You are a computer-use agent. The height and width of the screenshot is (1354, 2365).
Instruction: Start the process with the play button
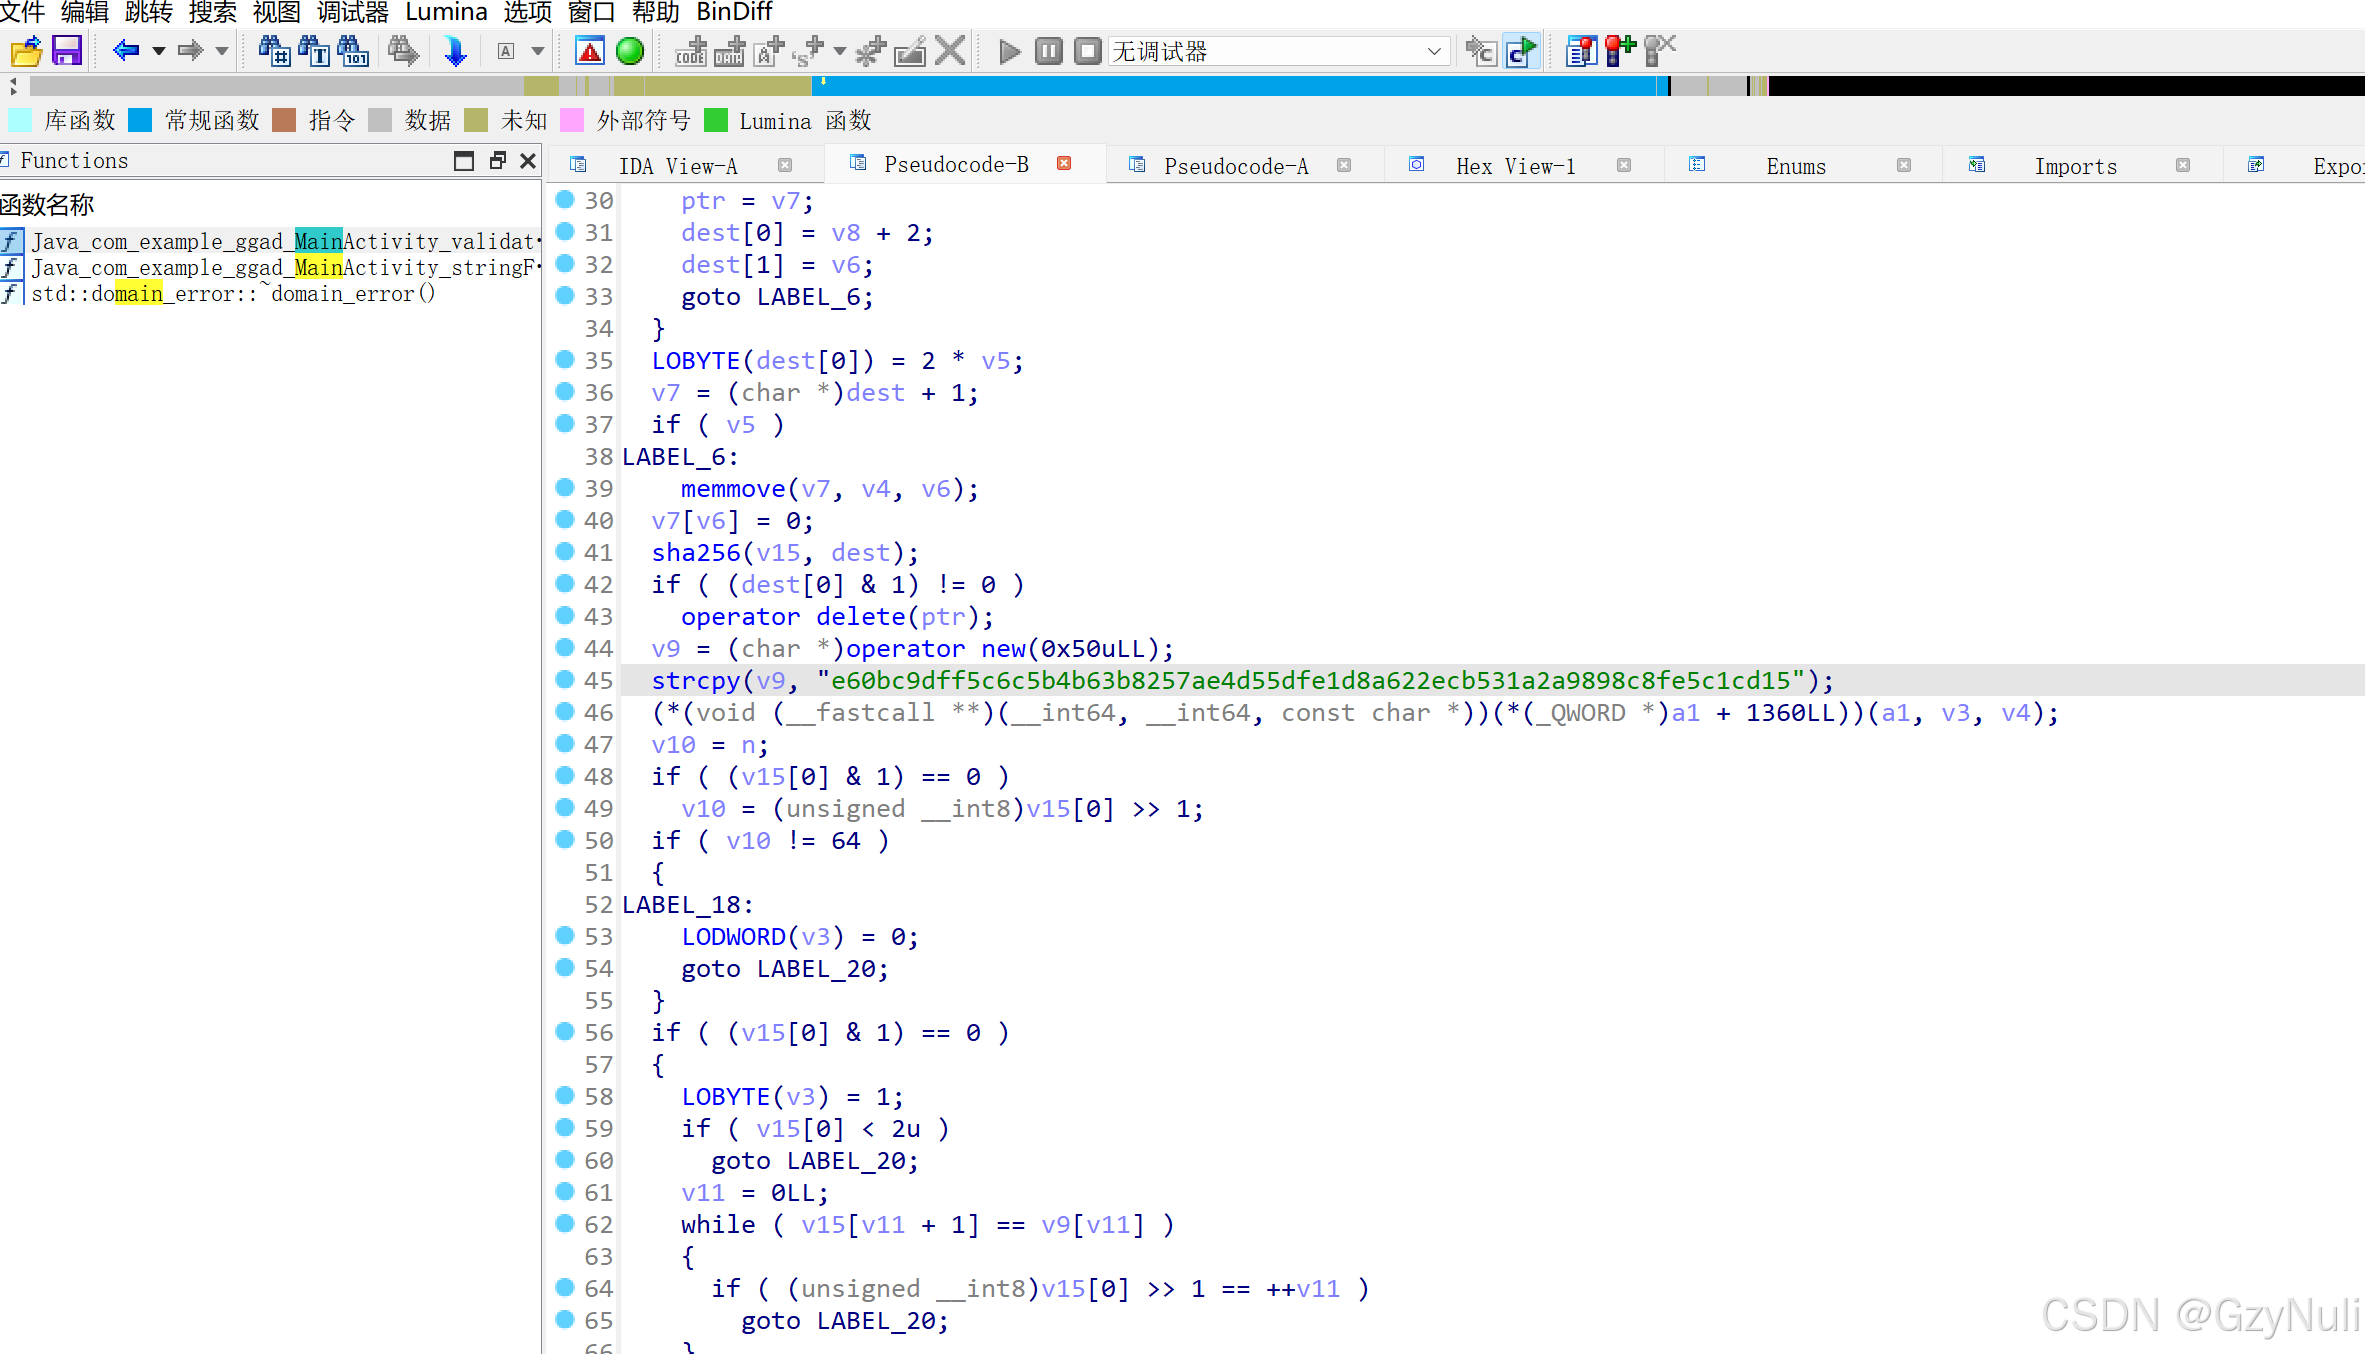pyautogui.click(x=1009, y=50)
